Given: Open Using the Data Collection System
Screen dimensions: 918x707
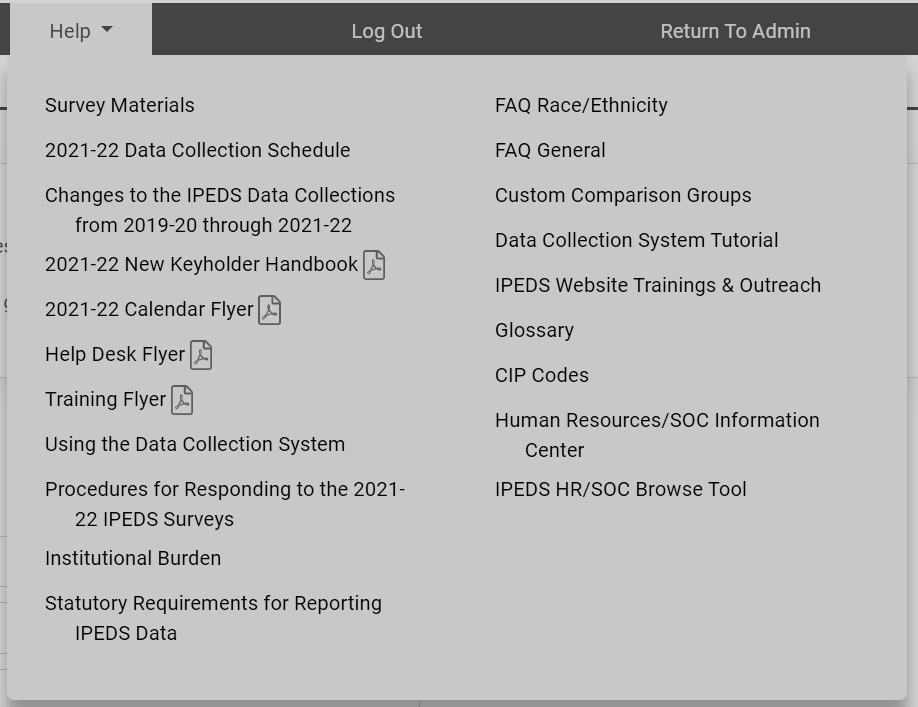Looking at the screenshot, I should 195,444.
